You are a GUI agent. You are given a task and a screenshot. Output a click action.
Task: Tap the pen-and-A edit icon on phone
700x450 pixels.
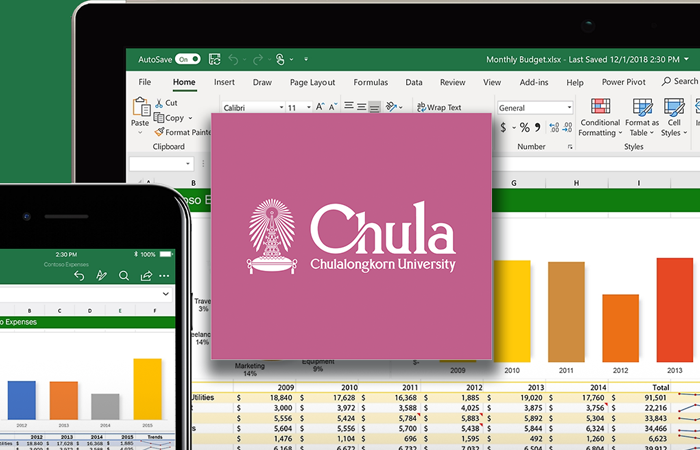click(x=101, y=276)
